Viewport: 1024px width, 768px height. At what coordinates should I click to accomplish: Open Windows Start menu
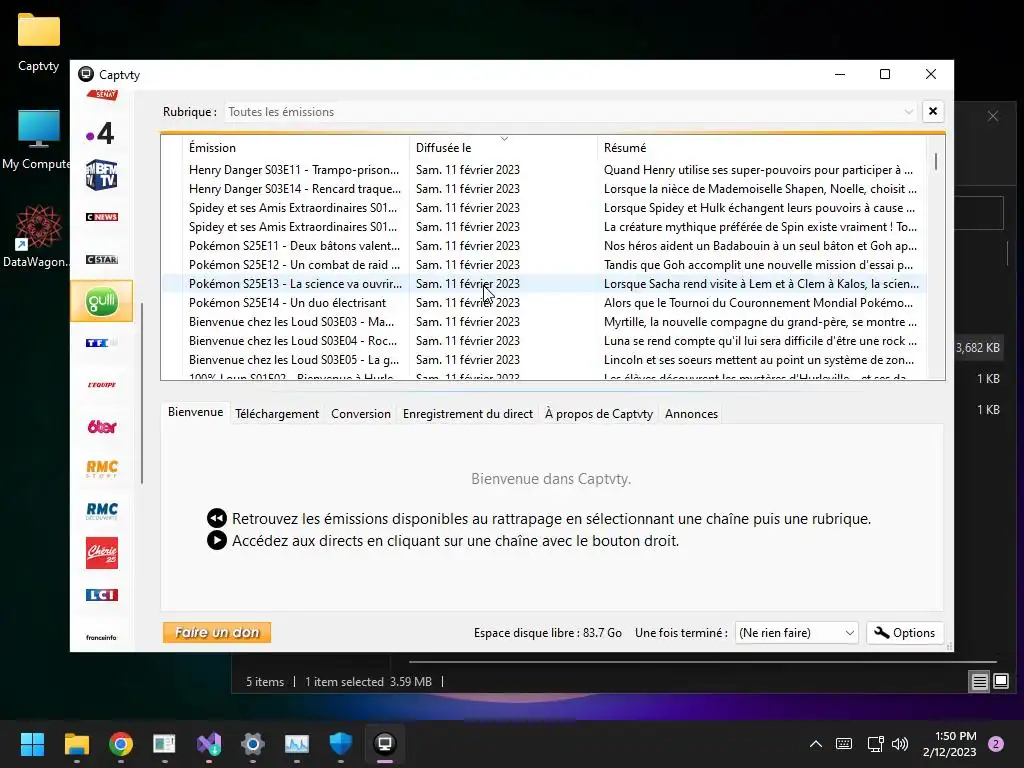32,744
